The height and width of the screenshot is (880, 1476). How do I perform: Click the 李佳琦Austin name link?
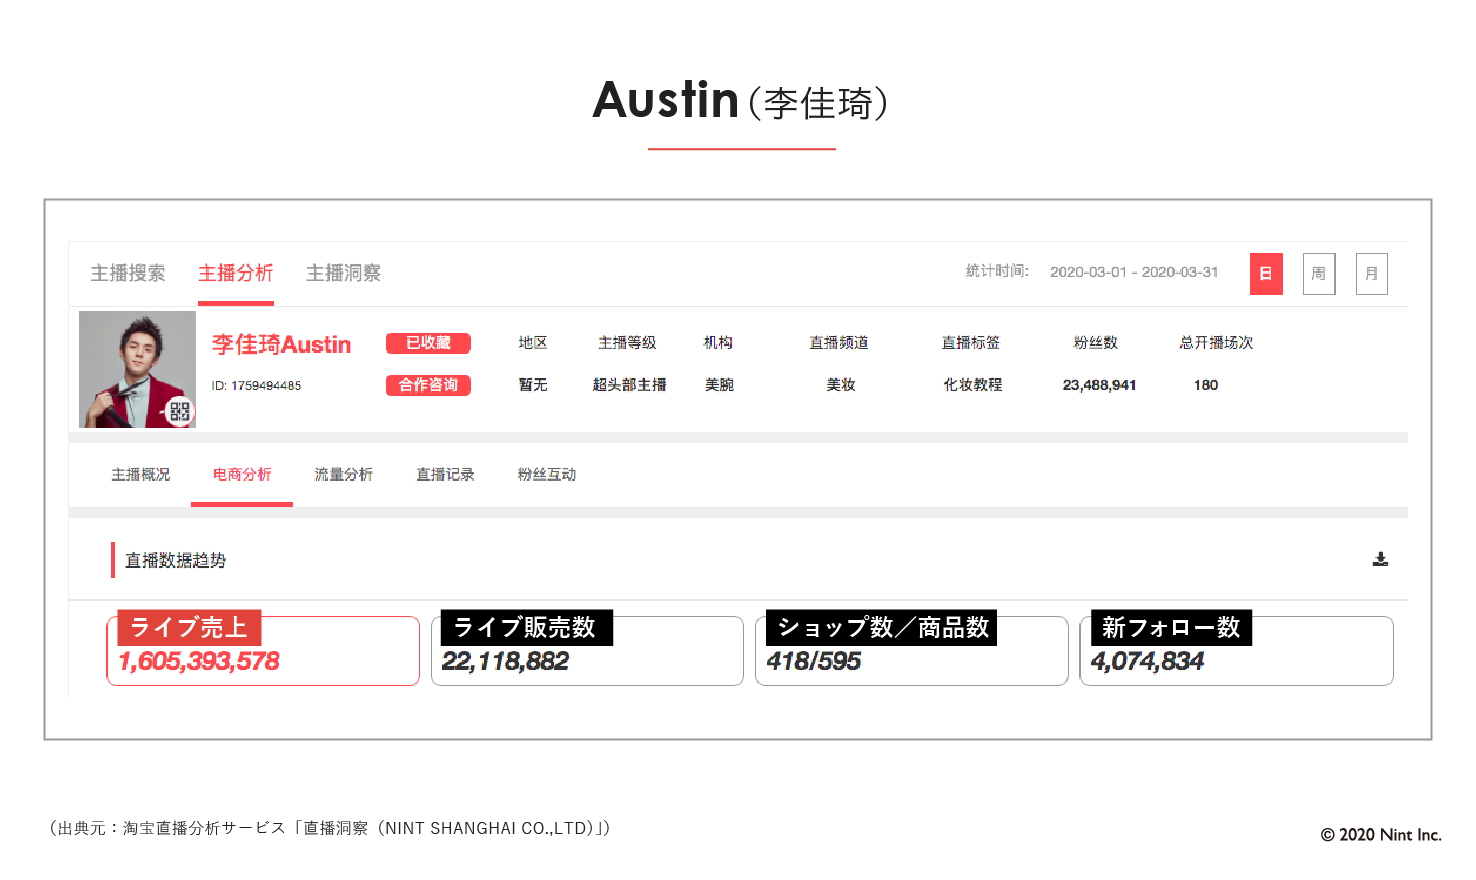281,345
